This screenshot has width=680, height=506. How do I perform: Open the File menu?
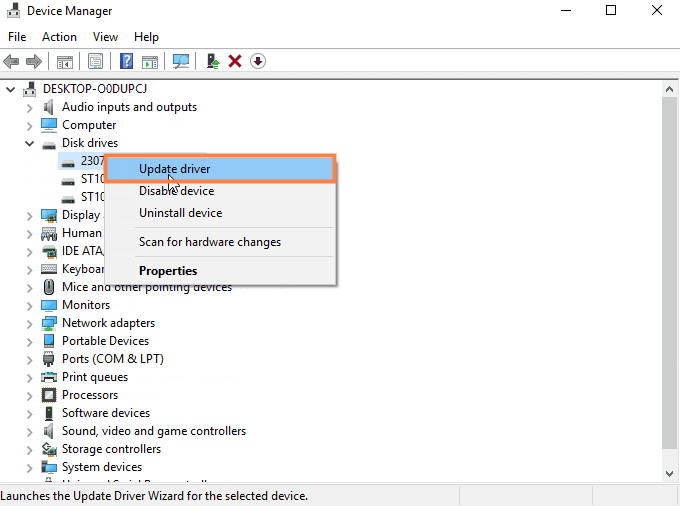pyautogui.click(x=17, y=37)
